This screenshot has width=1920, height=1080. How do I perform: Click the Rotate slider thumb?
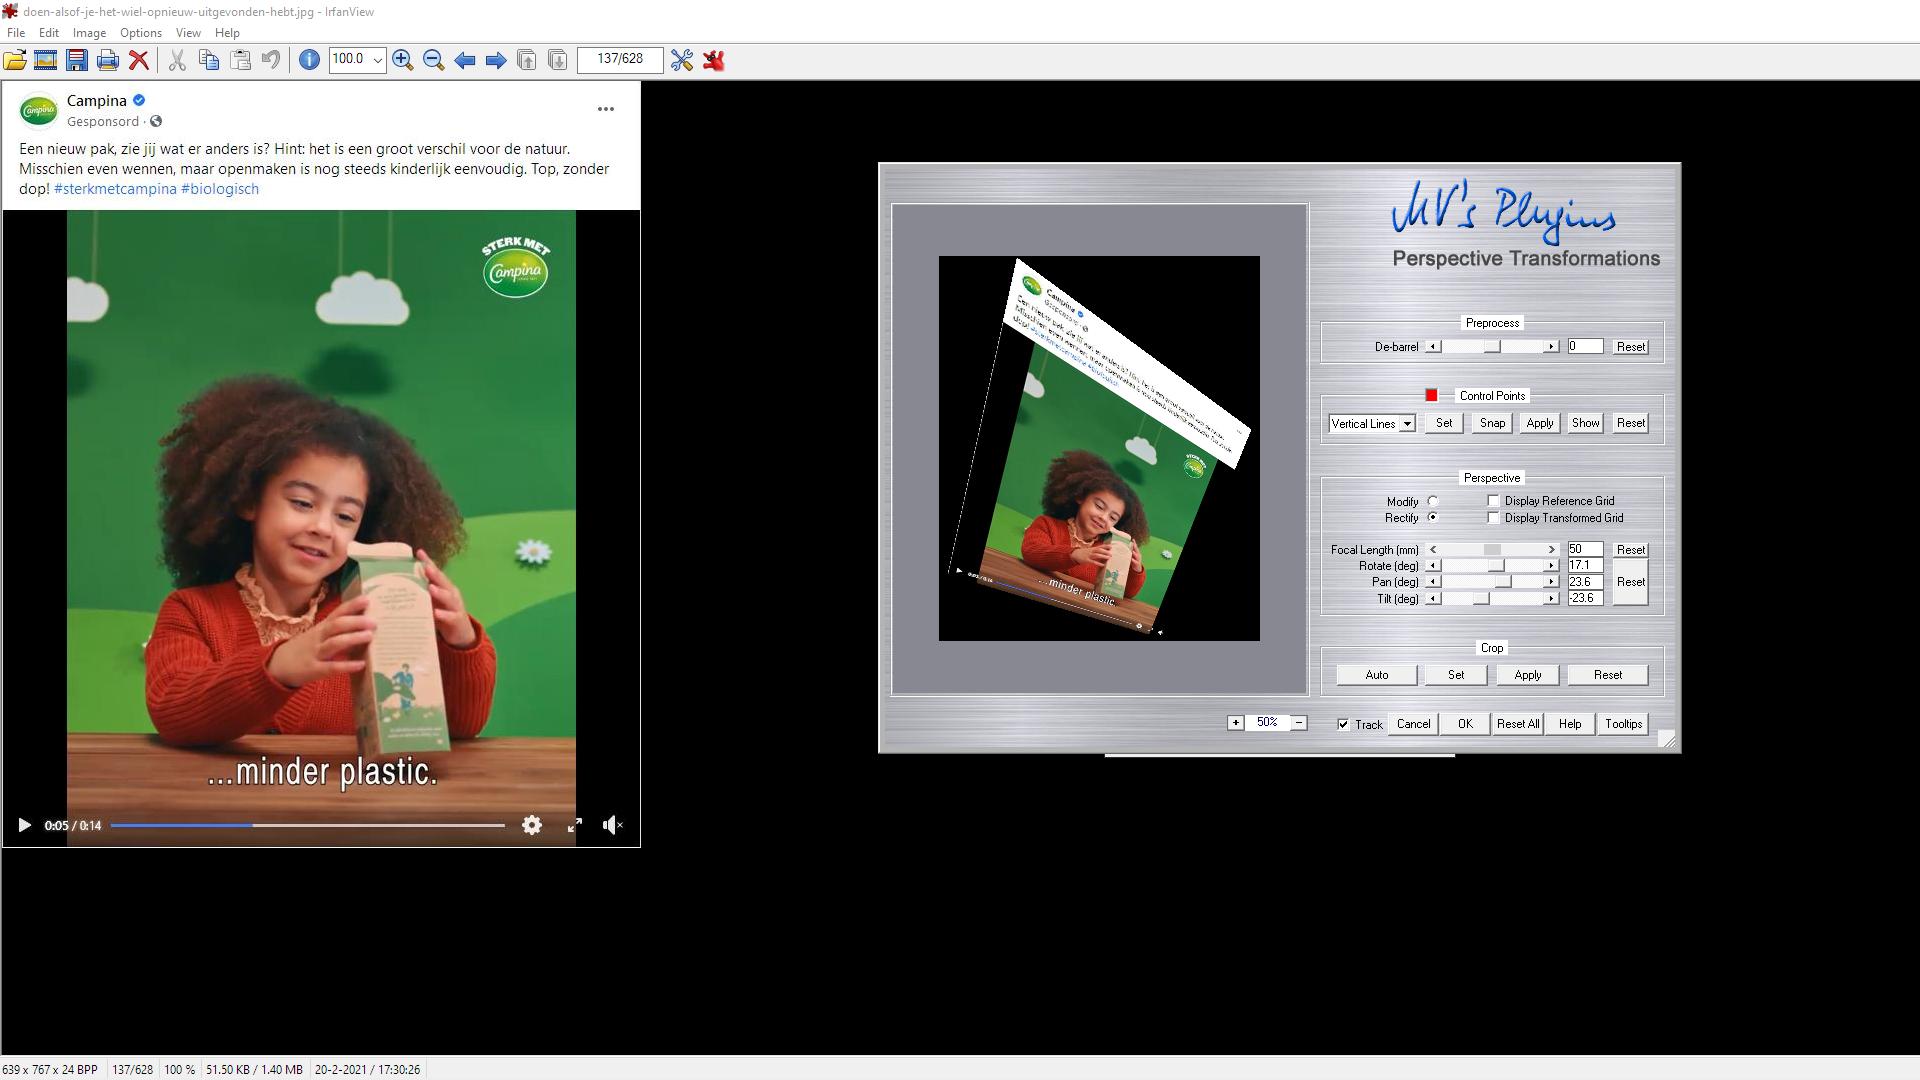pos(1496,566)
